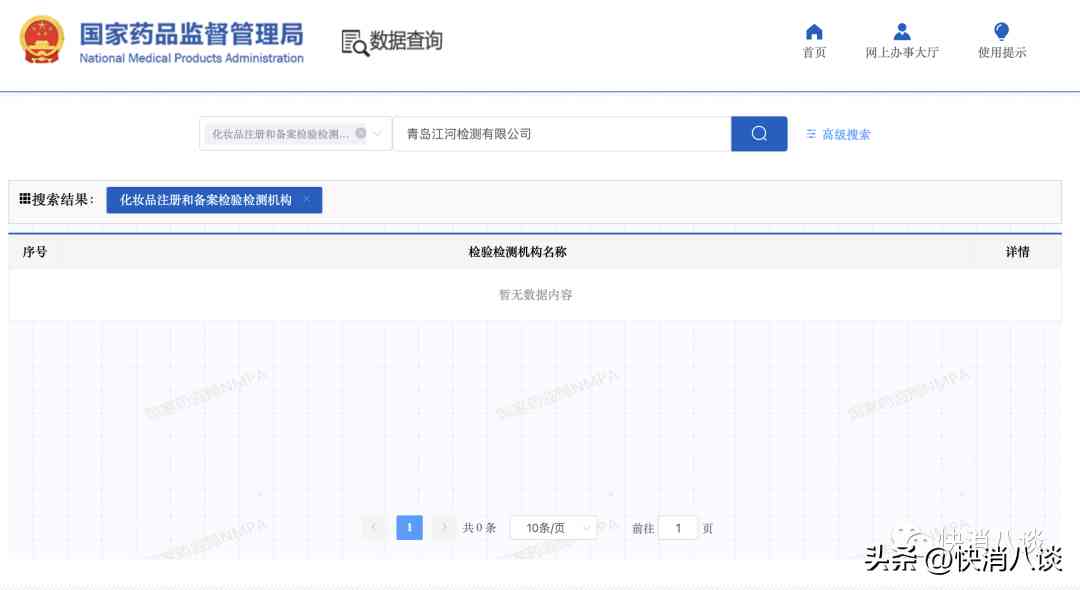Click the grid icon before 搜索结果
The image size is (1080, 590).
pyautogui.click(x=24, y=197)
